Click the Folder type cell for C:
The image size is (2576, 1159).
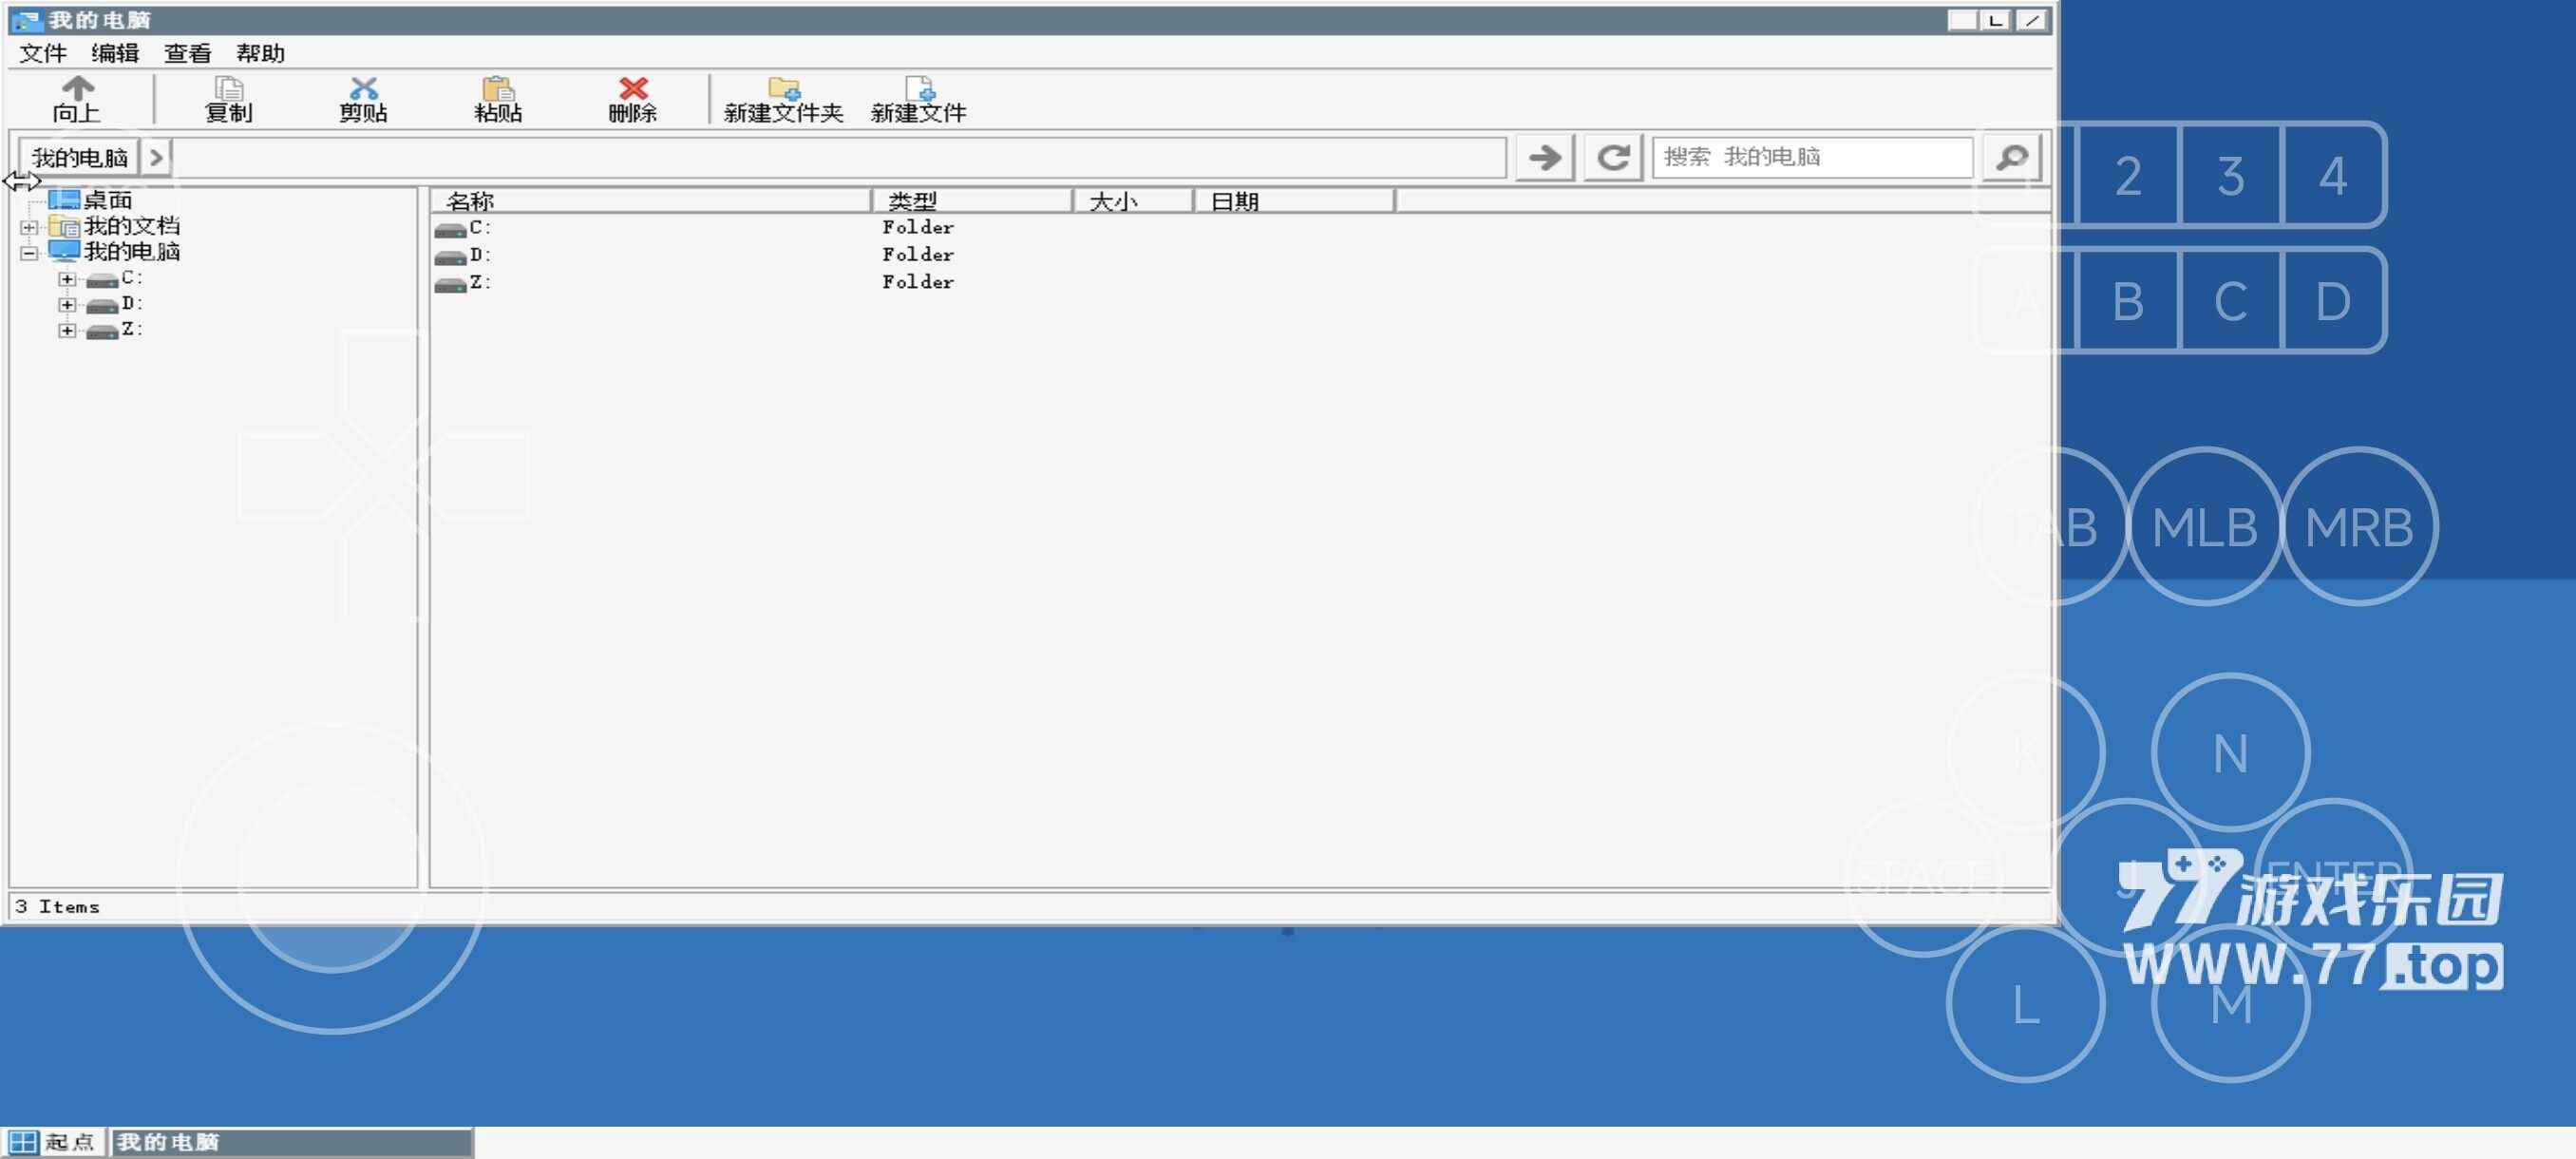(x=918, y=228)
